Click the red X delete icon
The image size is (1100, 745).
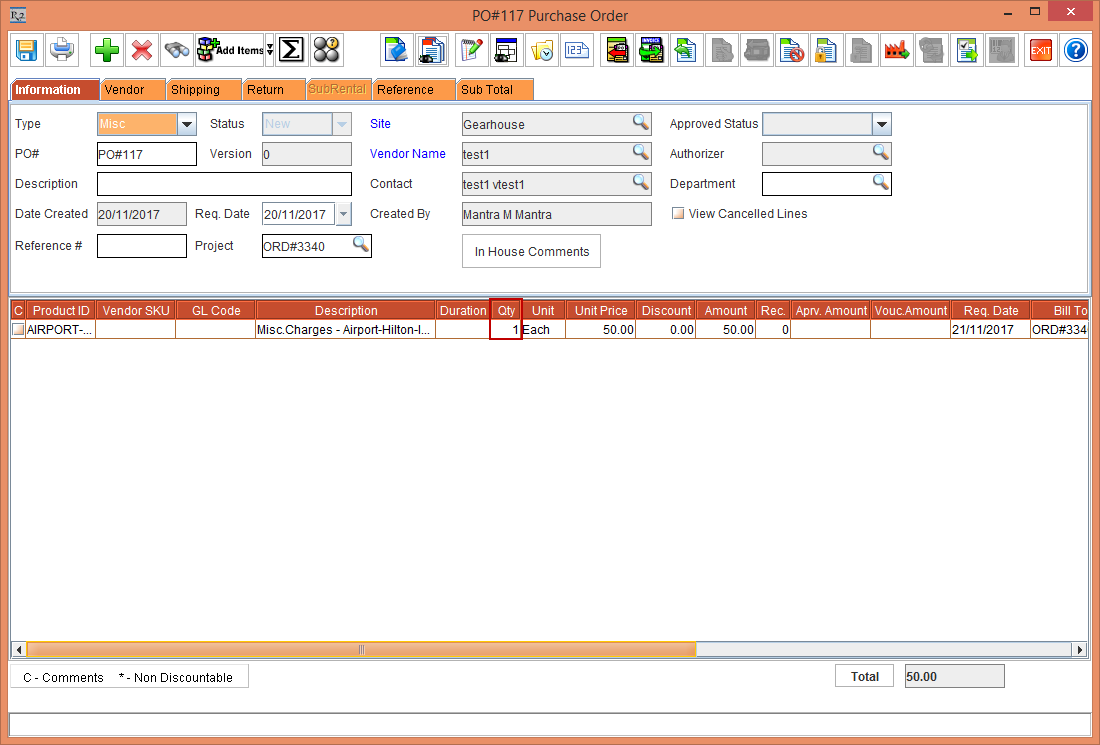tap(142, 49)
